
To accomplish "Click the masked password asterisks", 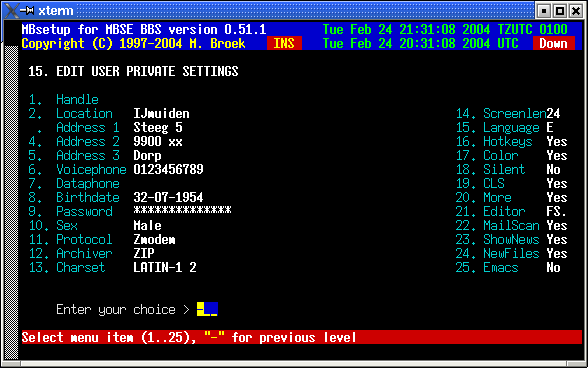I will (x=183, y=210).
